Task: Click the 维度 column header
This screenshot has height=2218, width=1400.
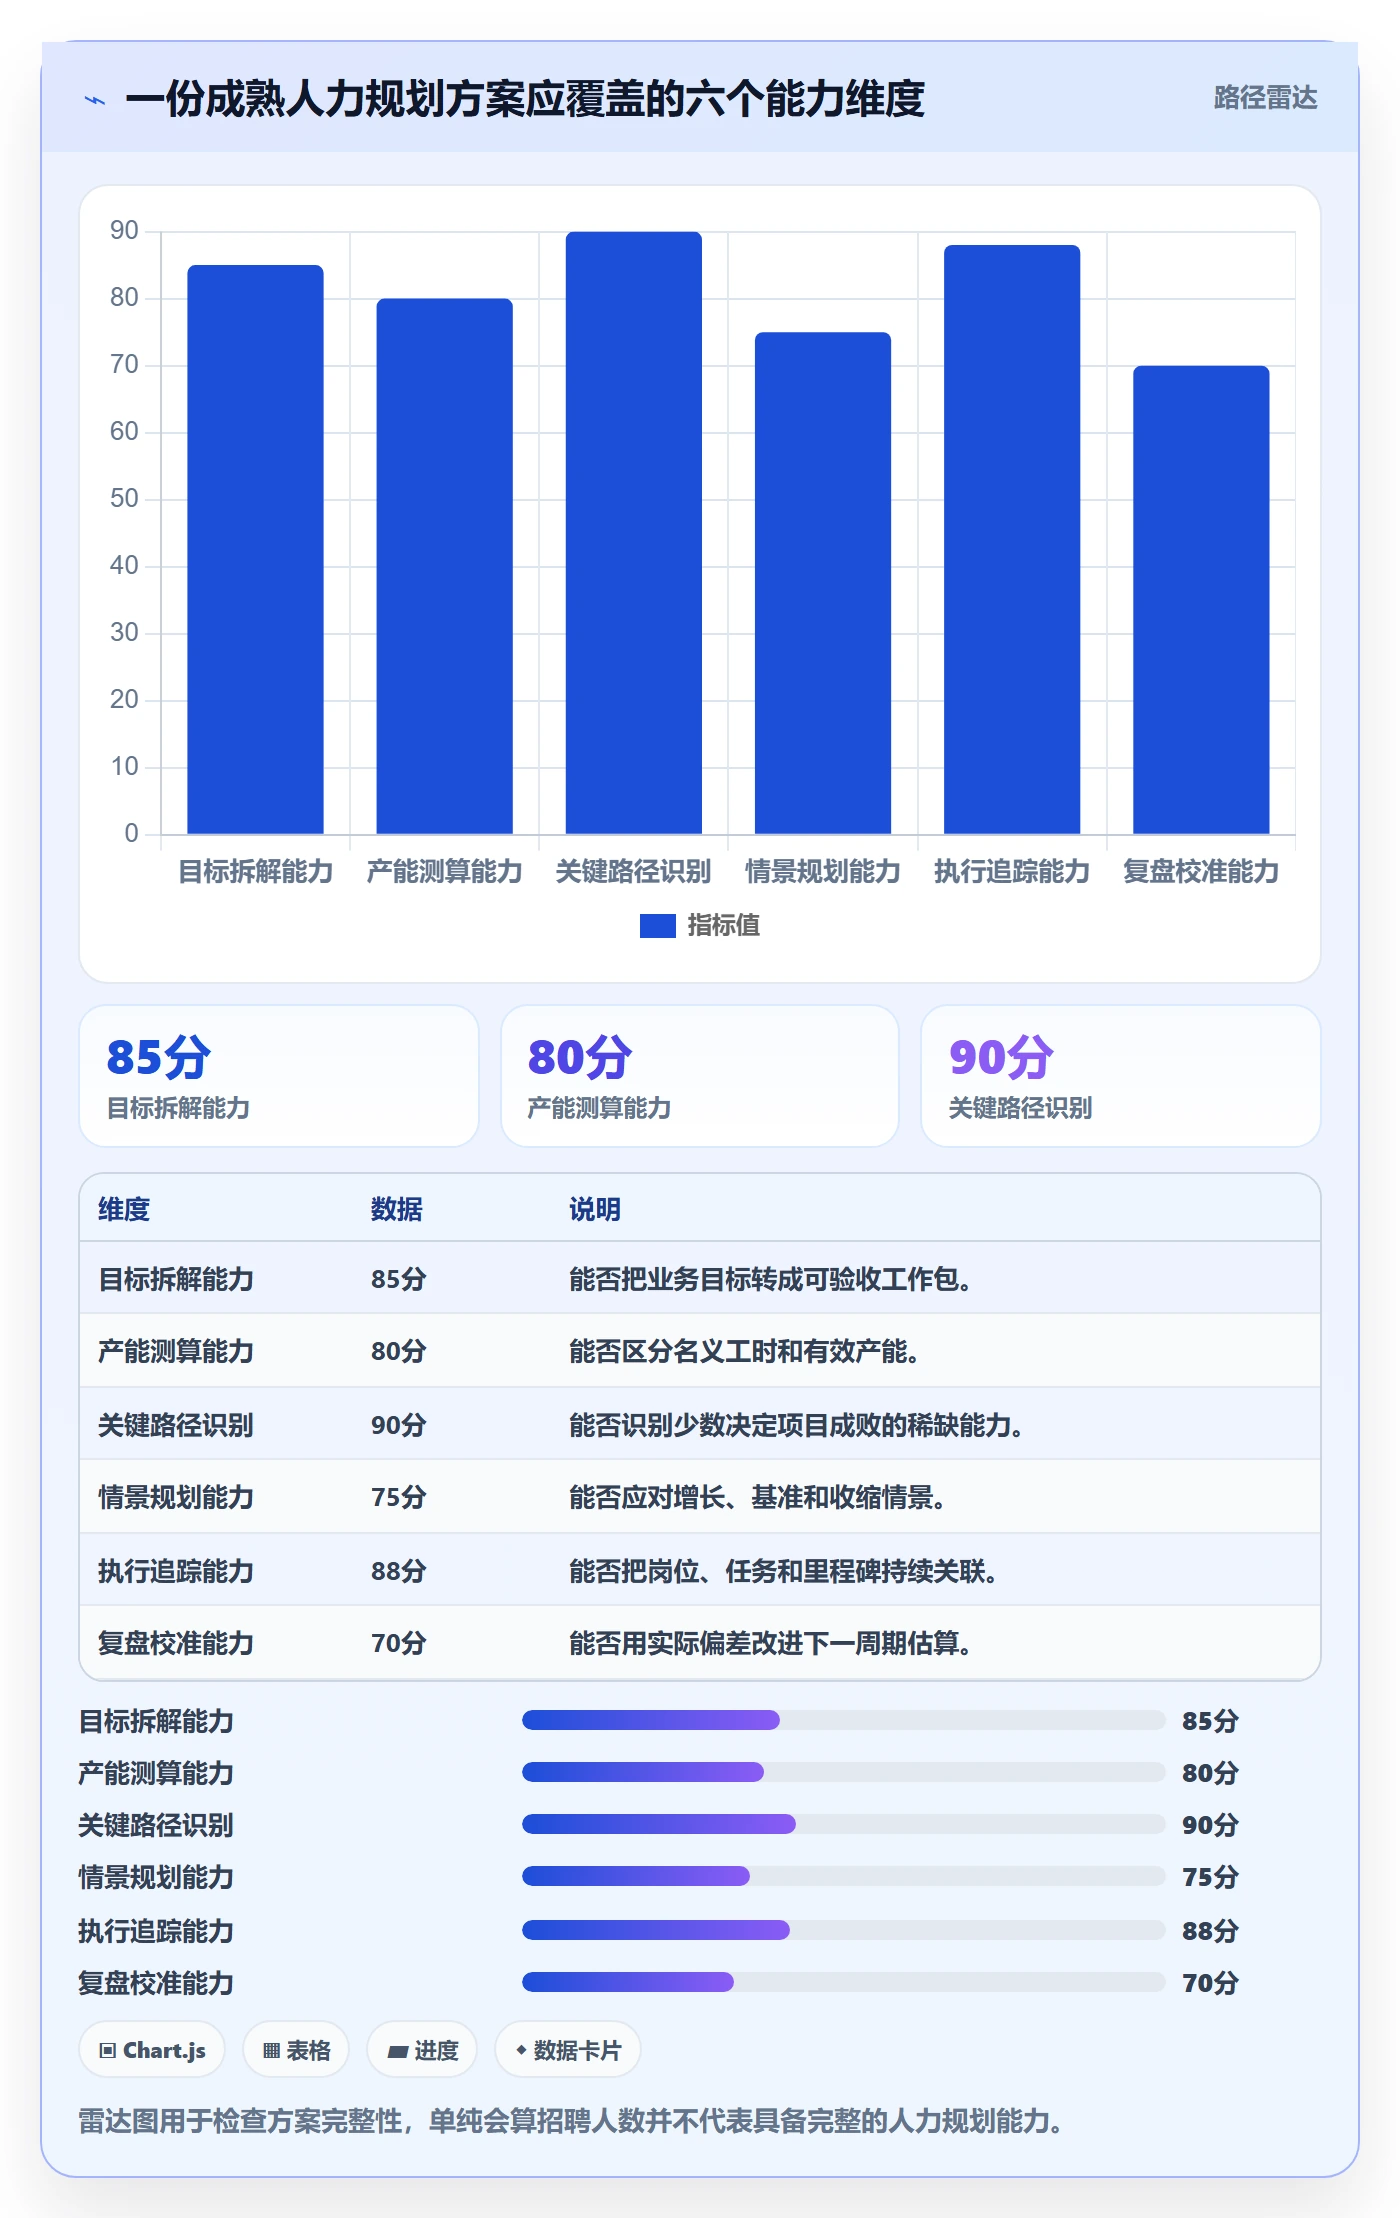Action: point(124,1209)
